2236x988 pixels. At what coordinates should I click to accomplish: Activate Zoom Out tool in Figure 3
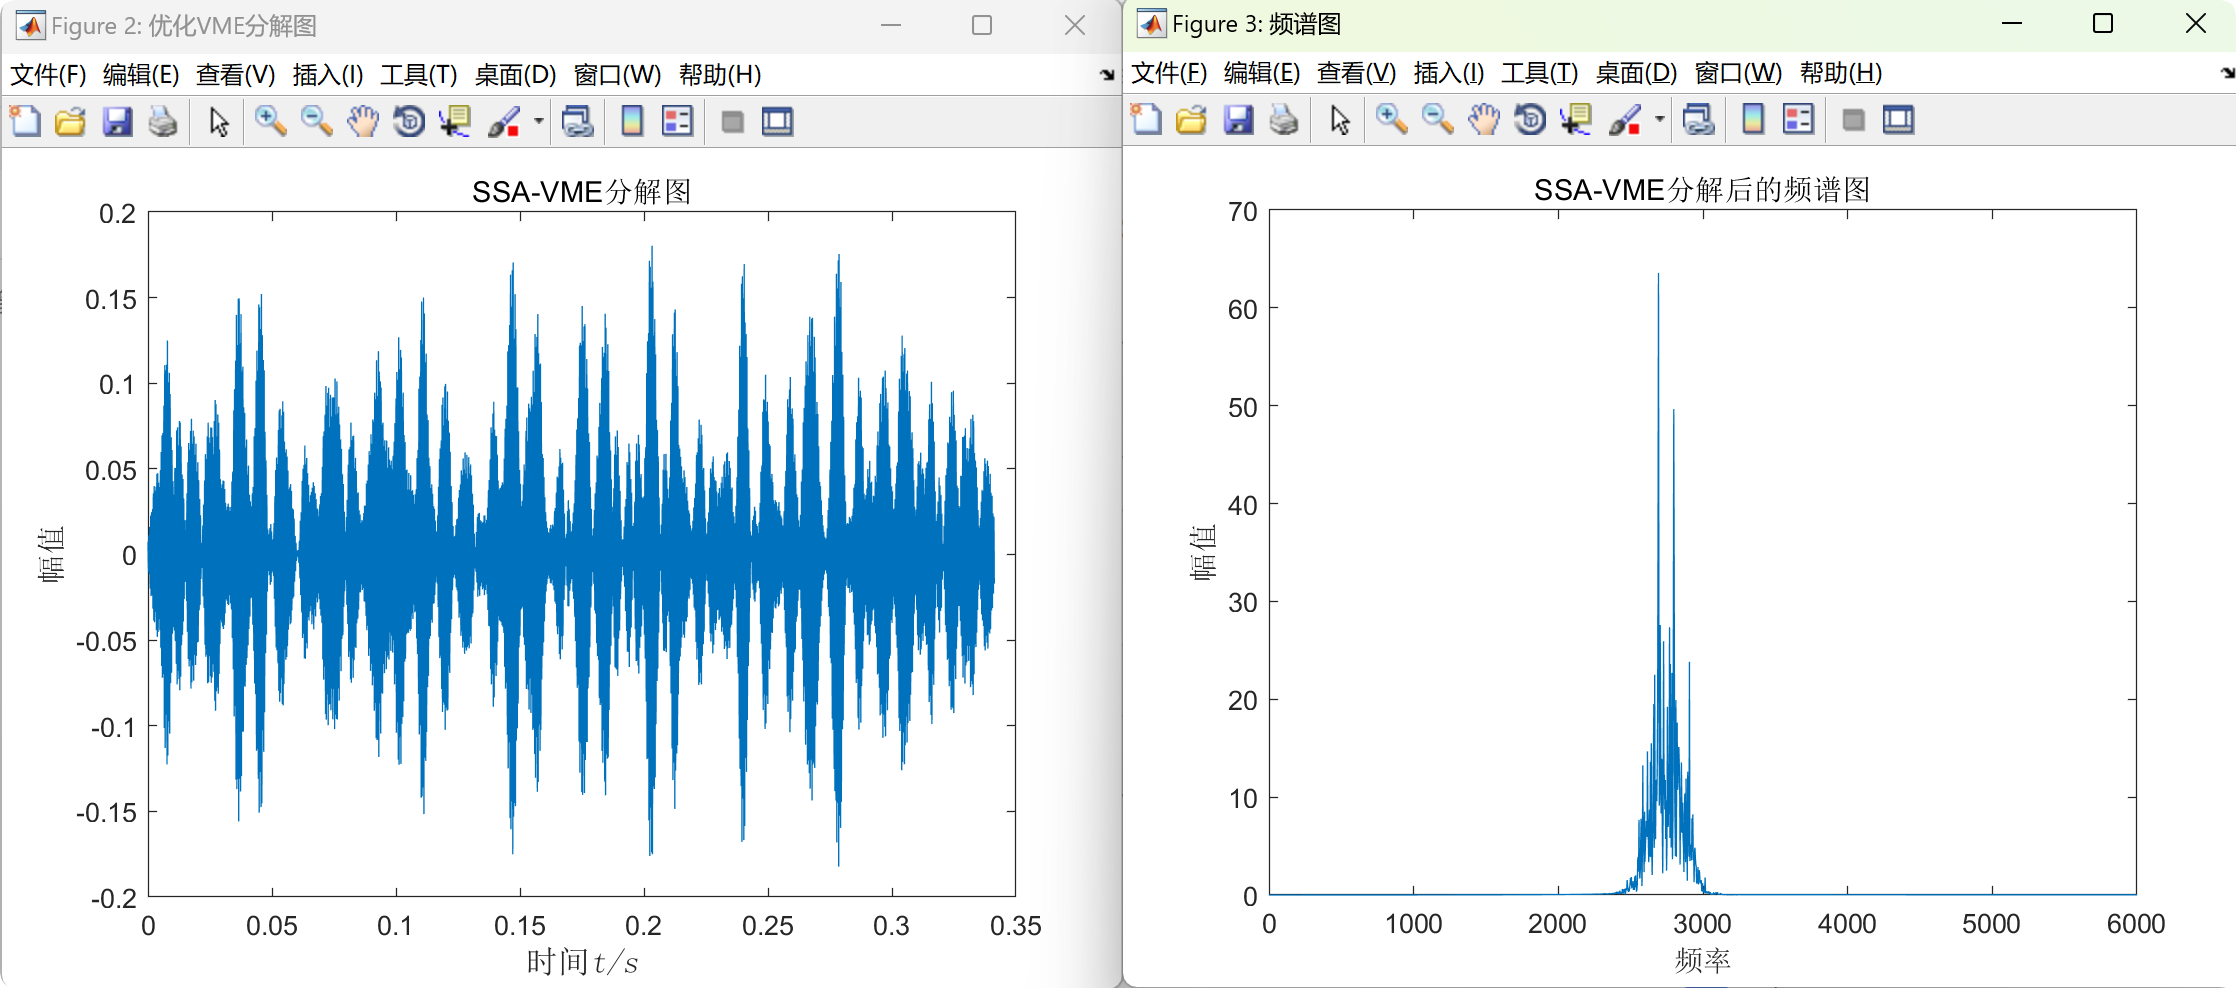pos(1437,119)
